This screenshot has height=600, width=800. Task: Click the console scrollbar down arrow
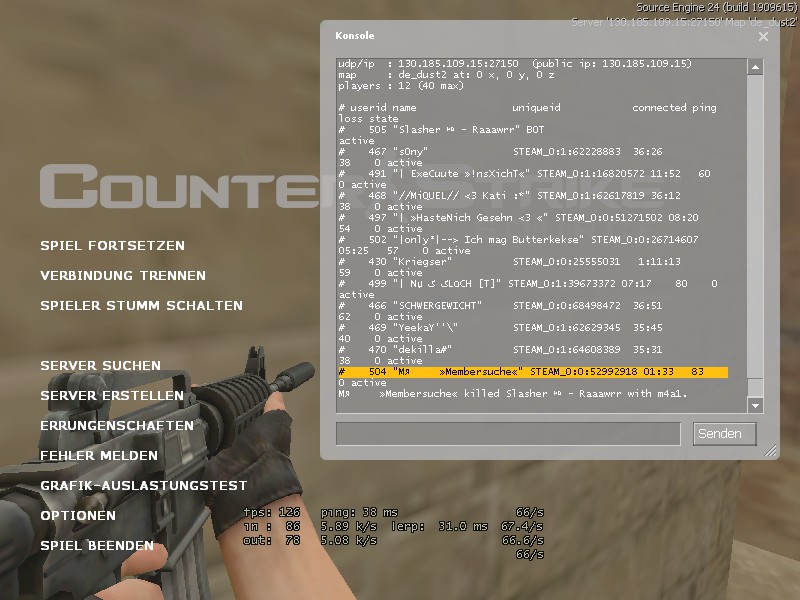(x=755, y=406)
